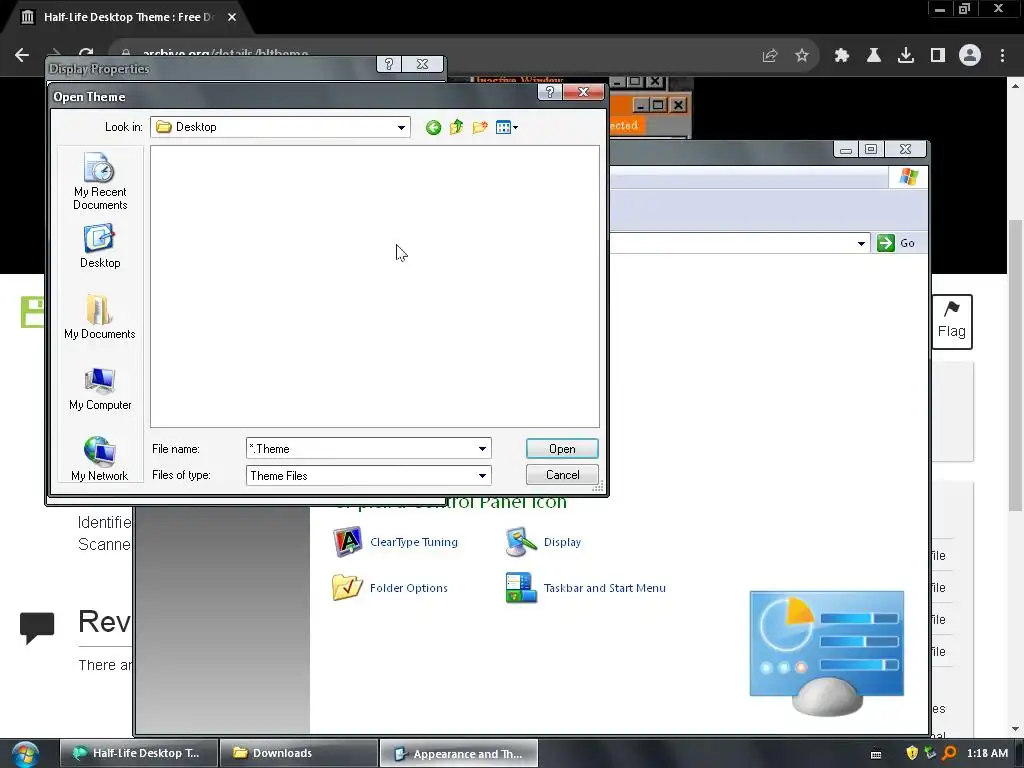The height and width of the screenshot is (768, 1024).
Task: Open Chrome extensions puzzle icon
Action: pyautogui.click(x=842, y=56)
